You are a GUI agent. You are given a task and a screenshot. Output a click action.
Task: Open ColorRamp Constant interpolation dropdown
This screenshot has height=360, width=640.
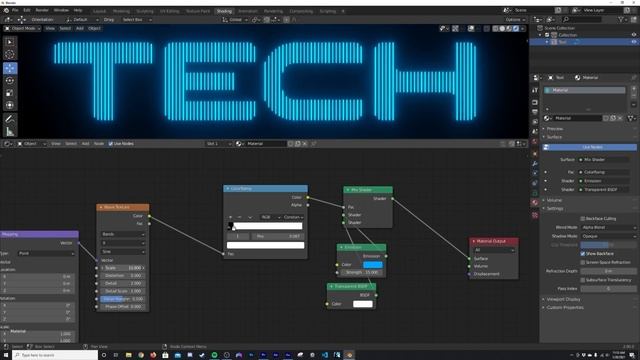point(293,217)
